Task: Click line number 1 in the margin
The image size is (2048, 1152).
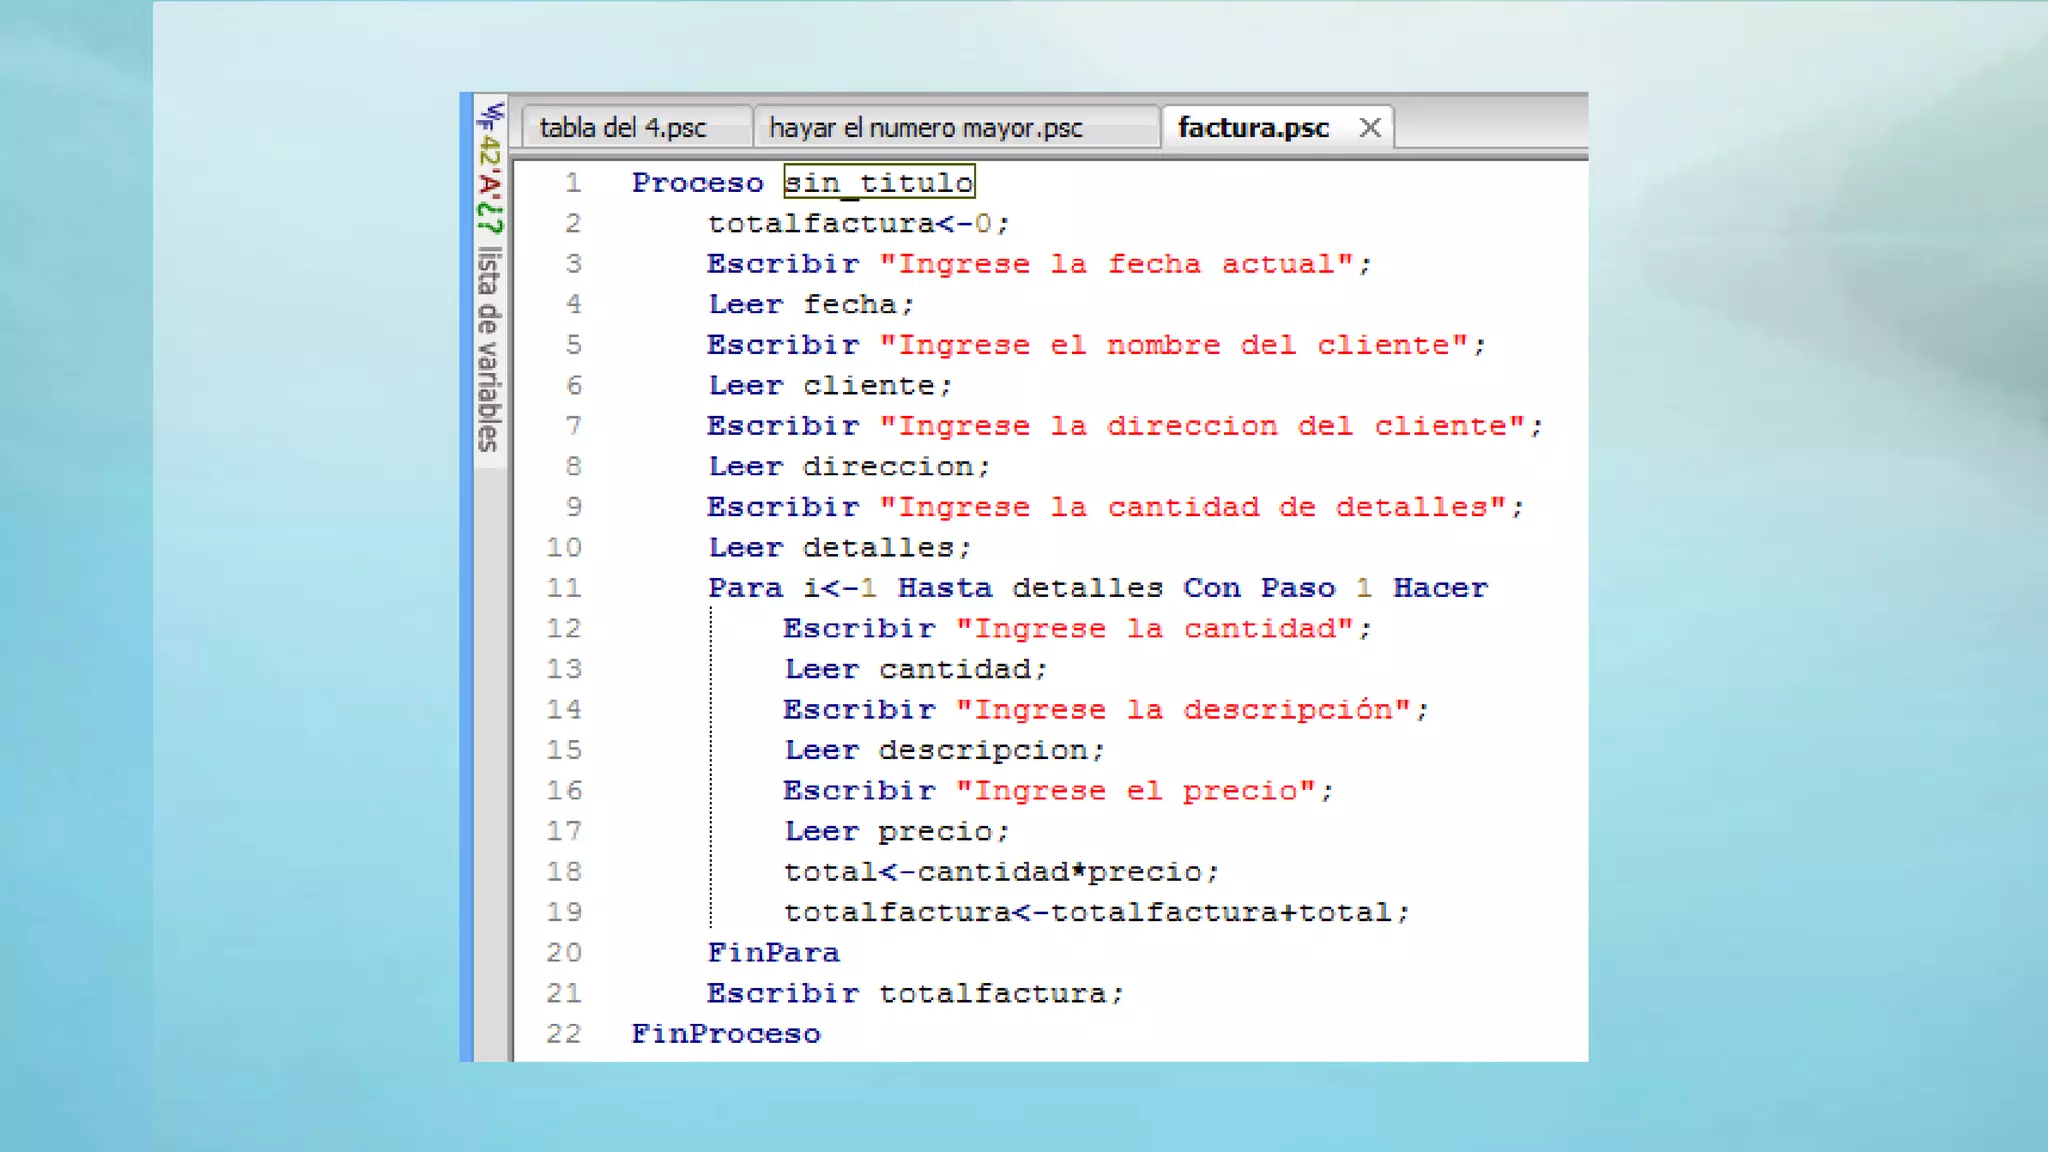Action: pyautogui.click(x=572, y=183)
